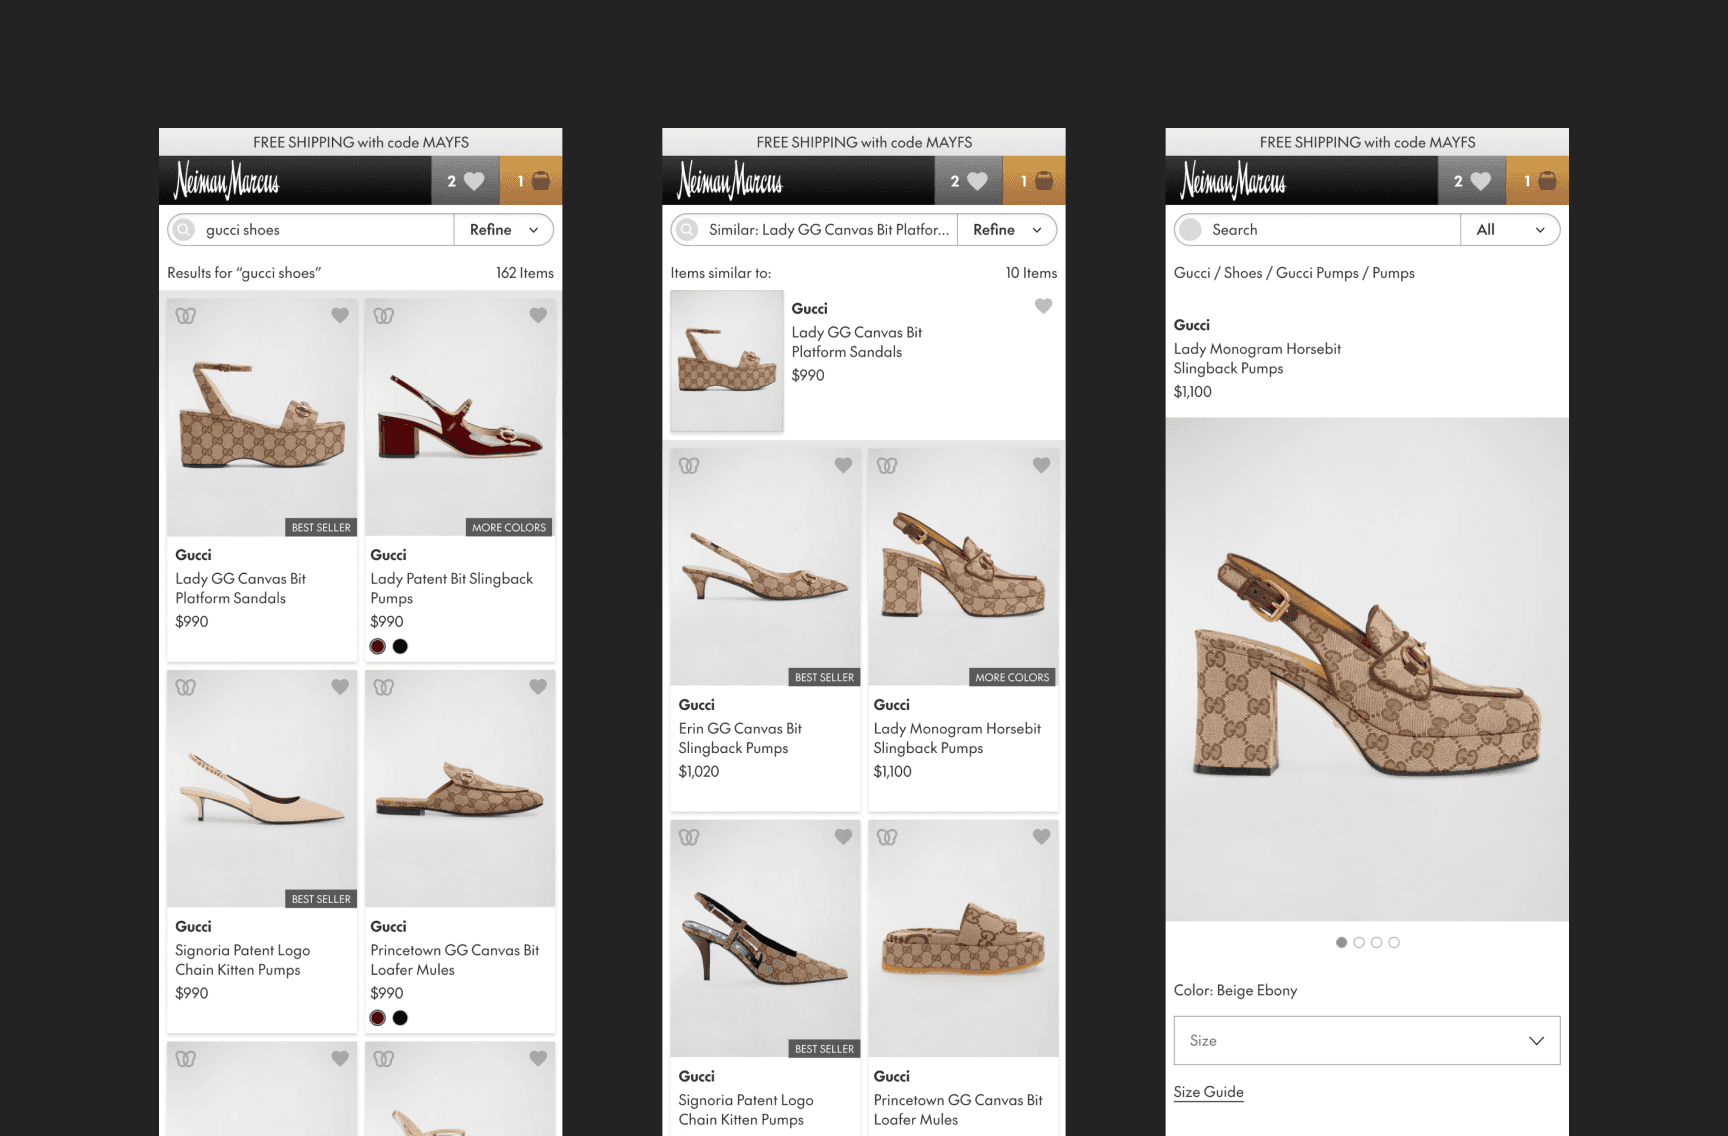
Task: Favorite Lady GG Canvas sandals card in search results
Action: tap(340, 316)
